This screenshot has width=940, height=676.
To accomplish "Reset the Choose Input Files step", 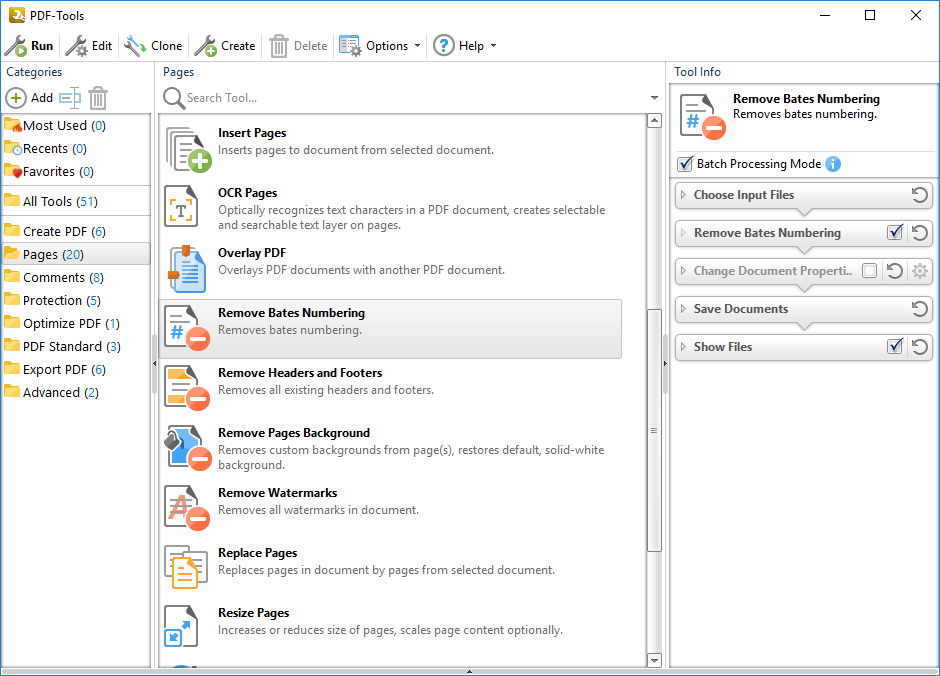I will click(x=920, y=195).
